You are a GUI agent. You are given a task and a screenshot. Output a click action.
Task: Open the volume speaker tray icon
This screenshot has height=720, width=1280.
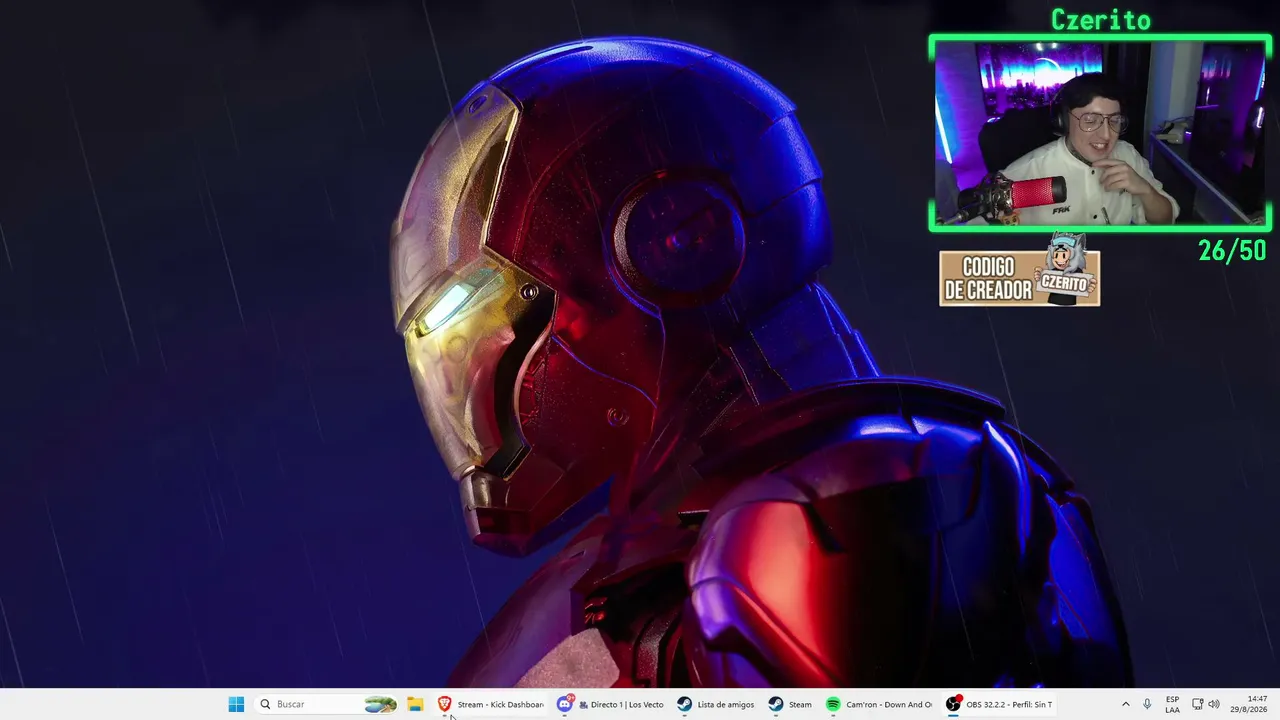pyautogui.click(x=1214, y=704)
